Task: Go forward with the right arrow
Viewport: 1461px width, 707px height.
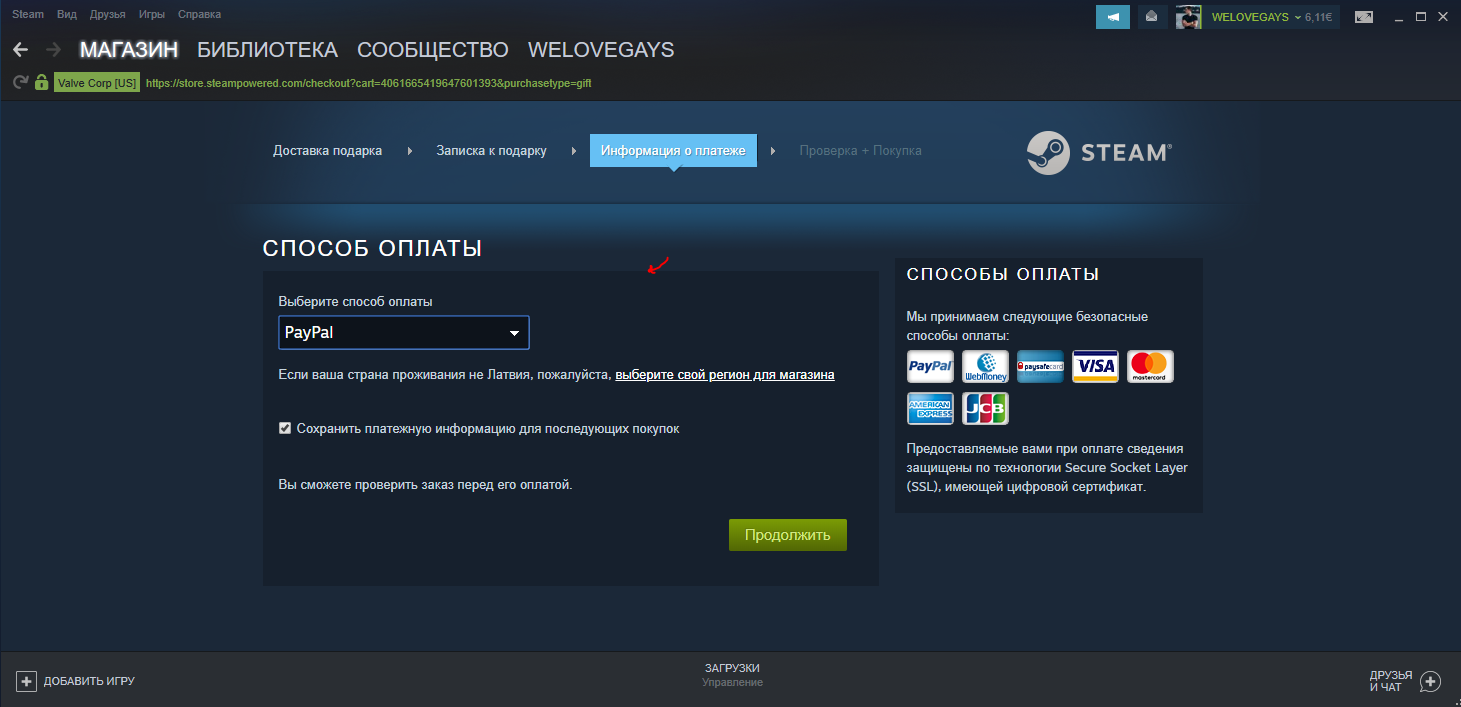Action: (x=53, y=49)
